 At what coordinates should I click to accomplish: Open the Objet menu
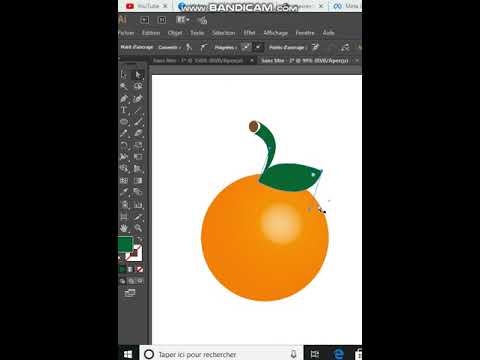click(x=175, y=33)
